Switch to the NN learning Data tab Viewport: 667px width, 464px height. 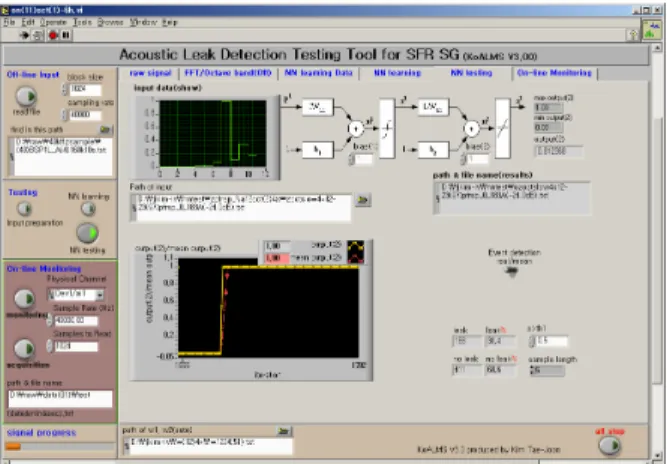[319, 73]
